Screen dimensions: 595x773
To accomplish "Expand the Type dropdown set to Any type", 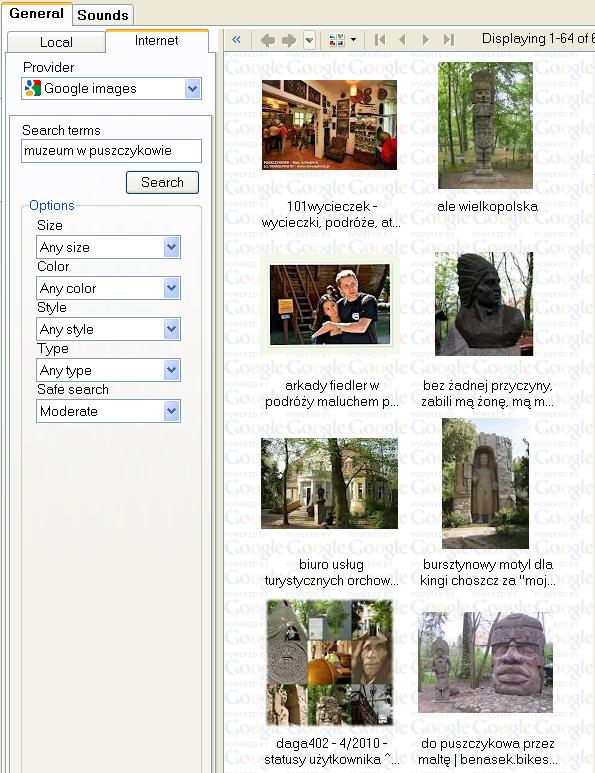I will 108,370.
